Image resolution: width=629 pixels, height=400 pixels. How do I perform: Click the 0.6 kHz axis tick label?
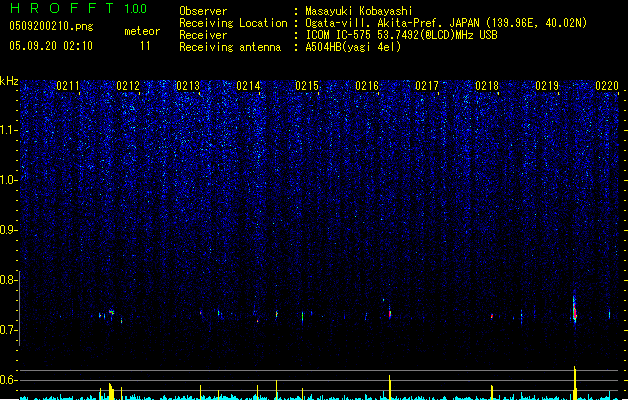coord(9,380)
